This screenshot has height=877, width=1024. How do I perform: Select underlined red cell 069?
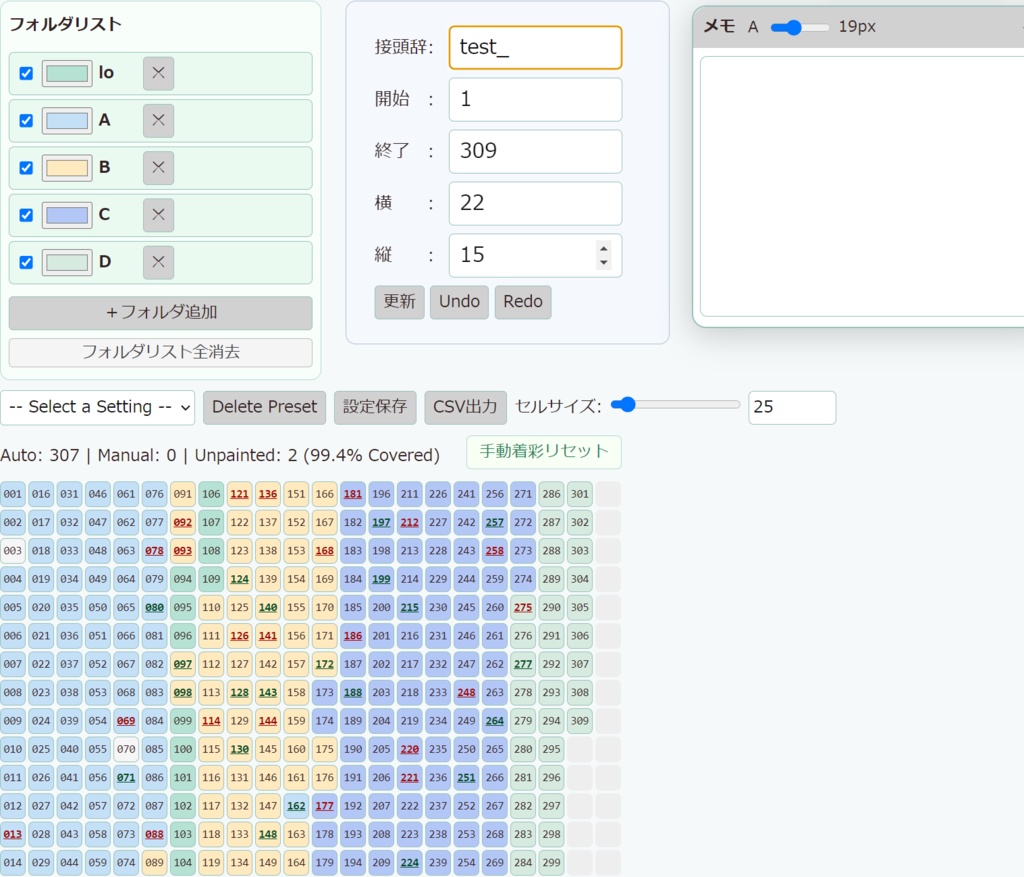click(x=126, y=721)
